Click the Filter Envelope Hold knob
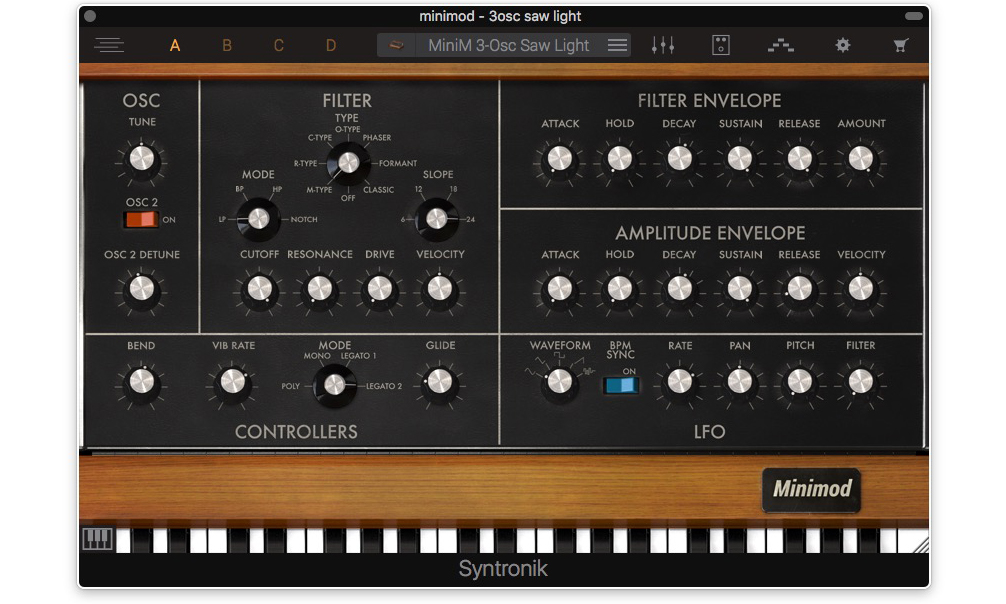Screen dimensions: 1006x604 coord(620,158)
